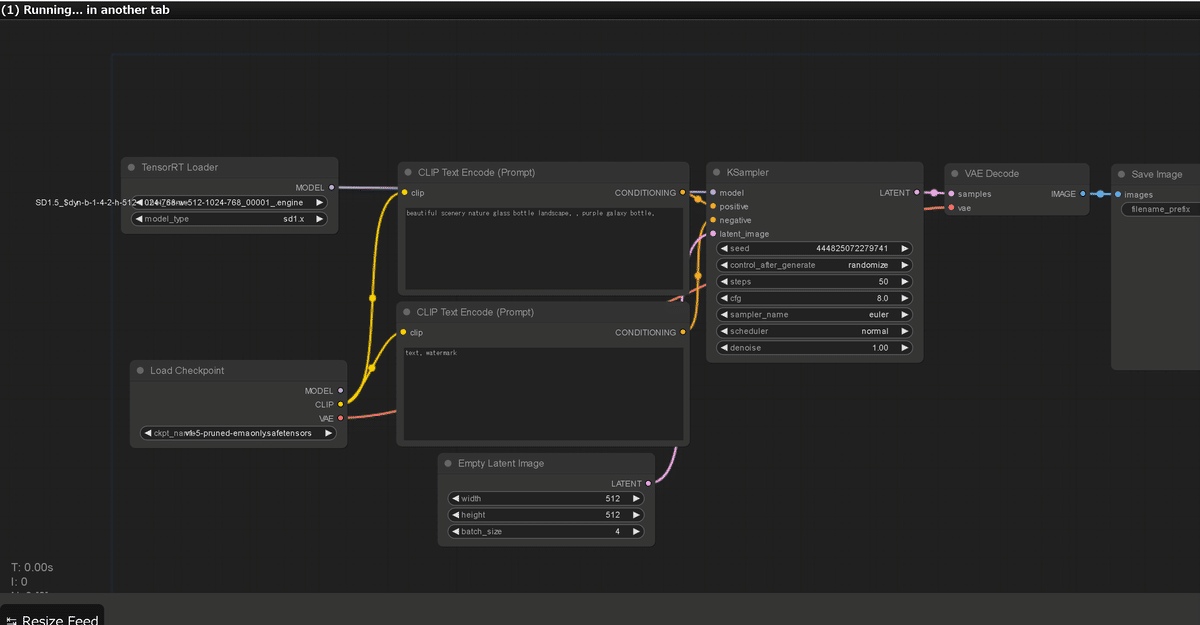
Task: Open the scheduler normal selector
Action: coord(815,331)
